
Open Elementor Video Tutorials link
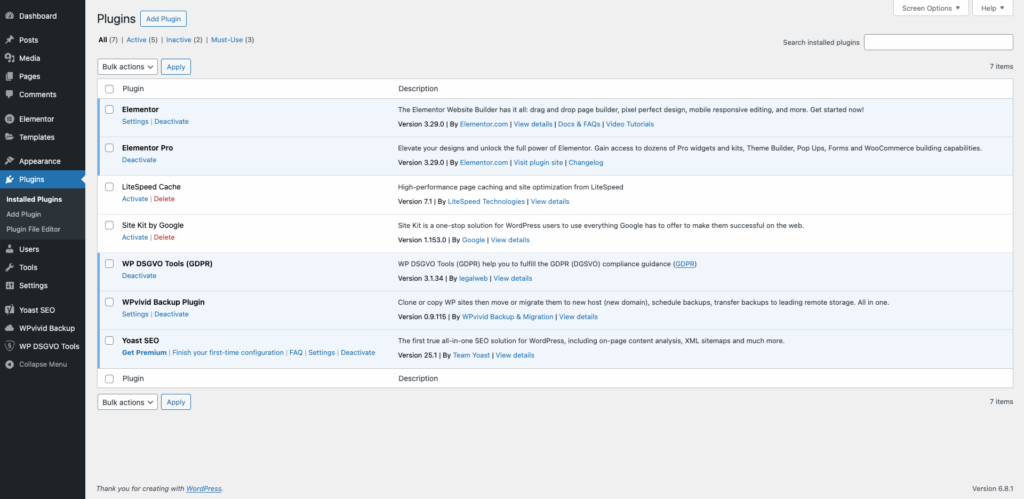click(630, 124)
